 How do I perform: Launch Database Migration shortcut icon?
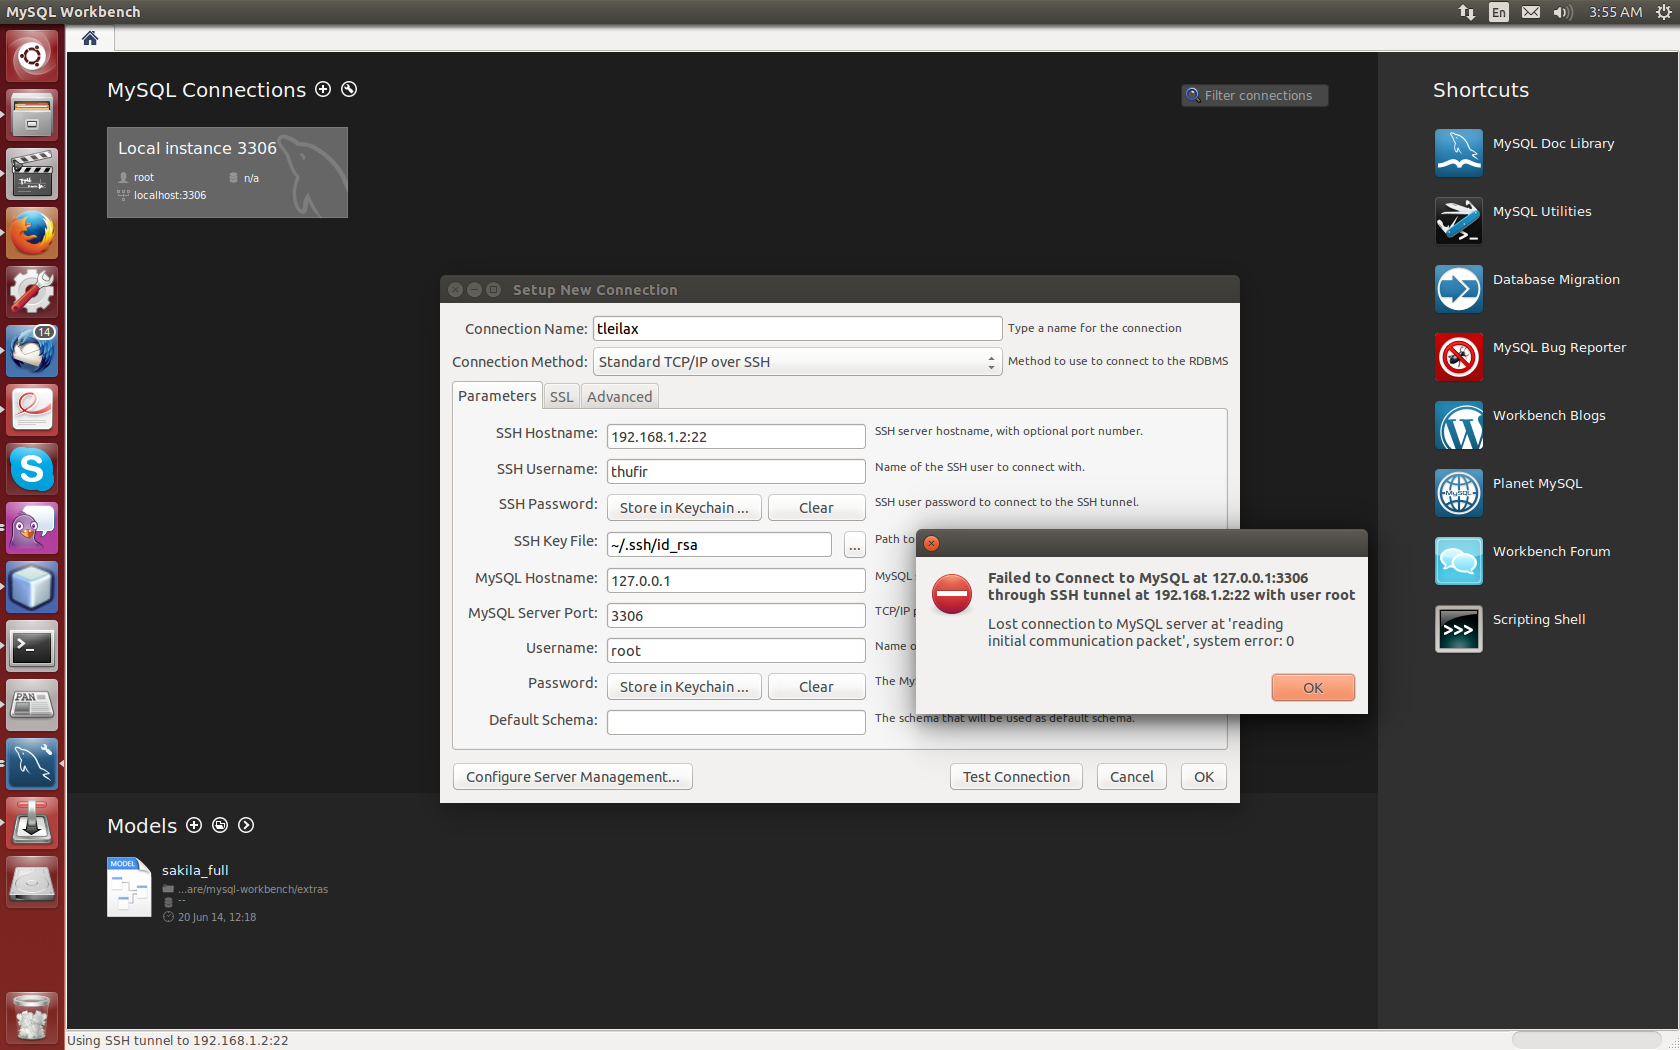(1459, 289)
